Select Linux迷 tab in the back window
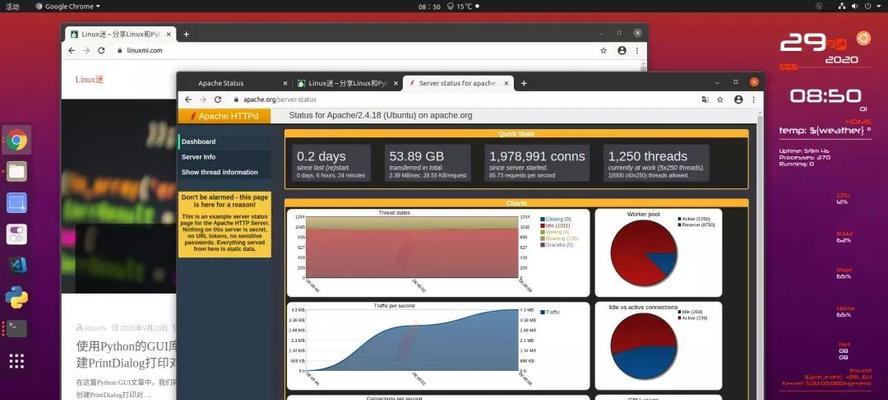Image resolution: width=888 pixels, height=400 pixels. (120, 34)
